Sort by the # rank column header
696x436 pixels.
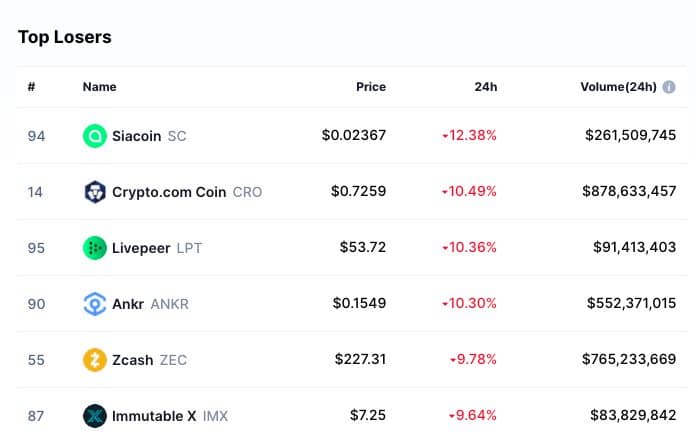31,87
